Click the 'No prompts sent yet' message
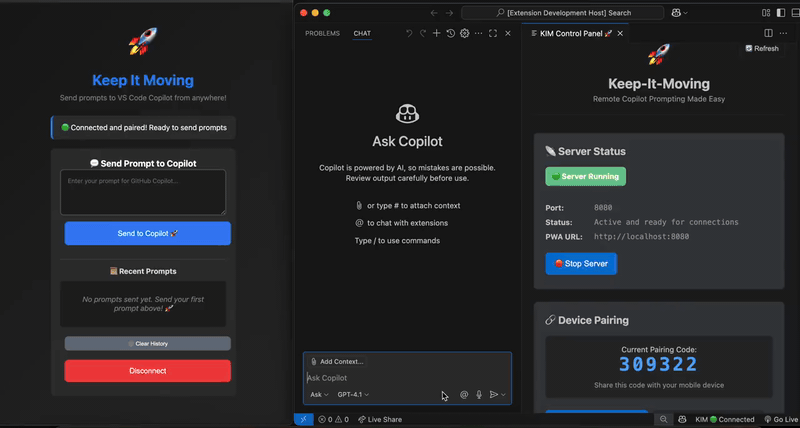The height and width of the screenshot is (428, 800). [143, 304]
